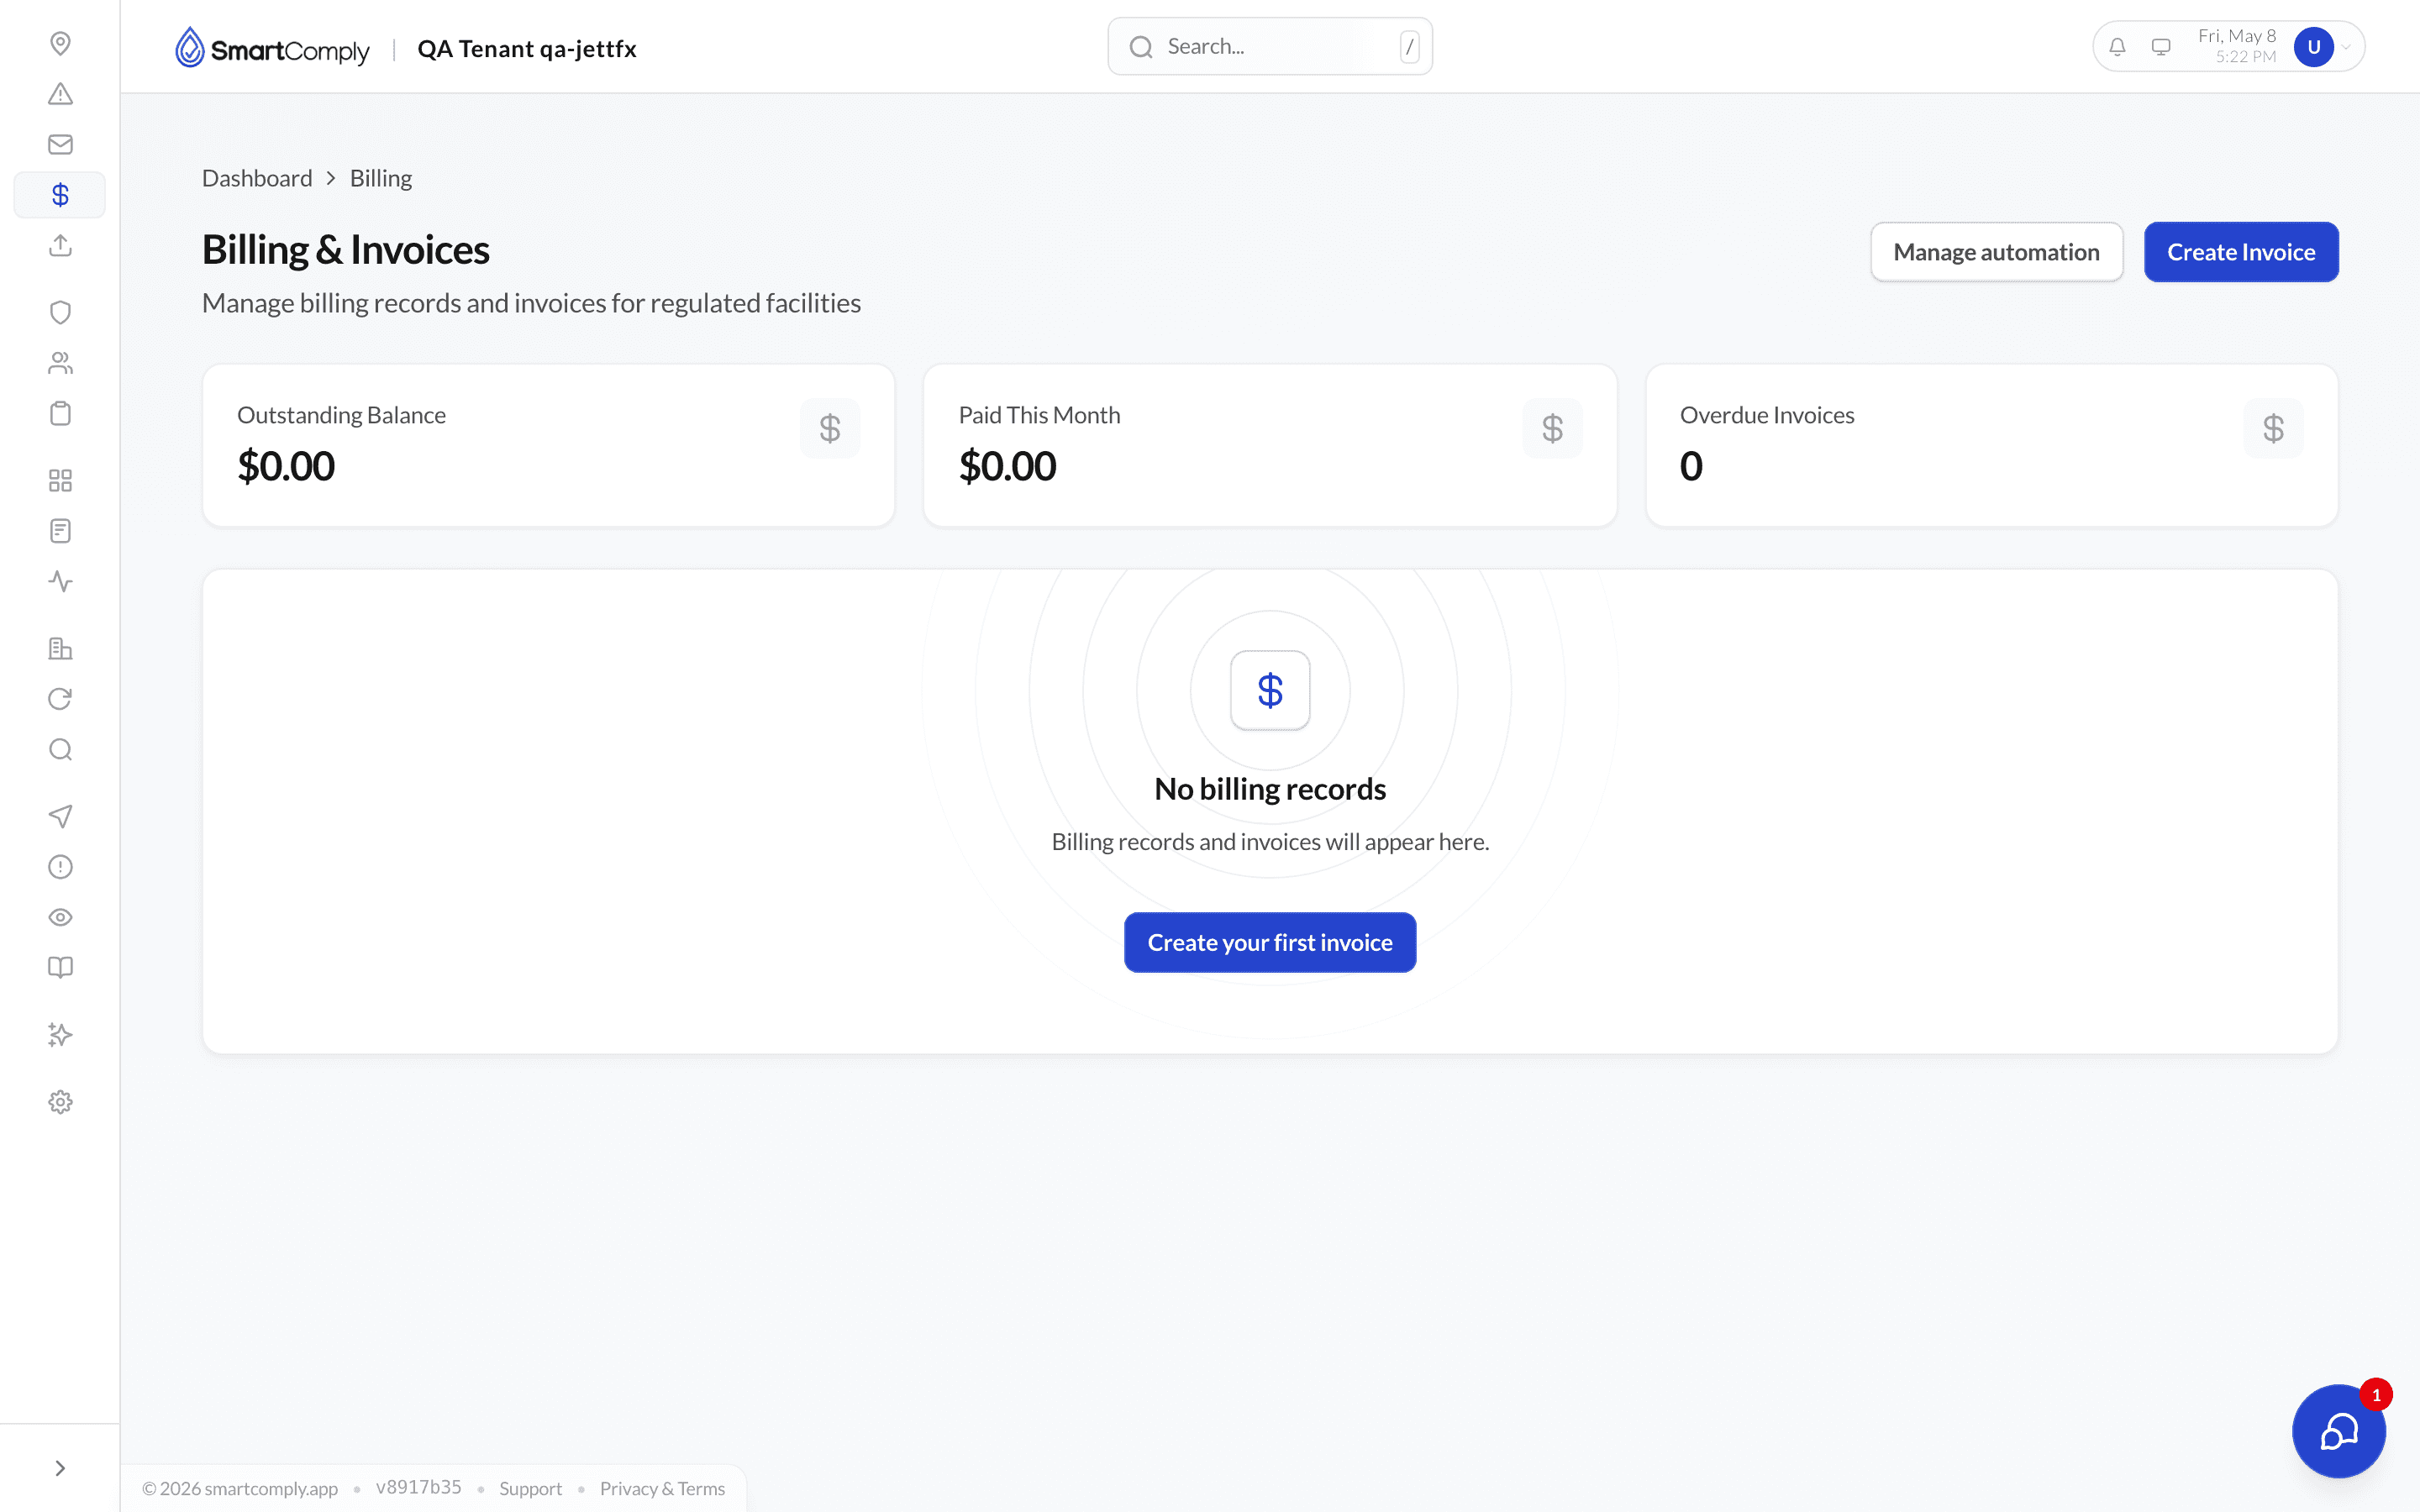Viewport: 2420px width, 1512px height.
Task: Open the sparkles AI icon in sidebar
Action: point(60,1035)
